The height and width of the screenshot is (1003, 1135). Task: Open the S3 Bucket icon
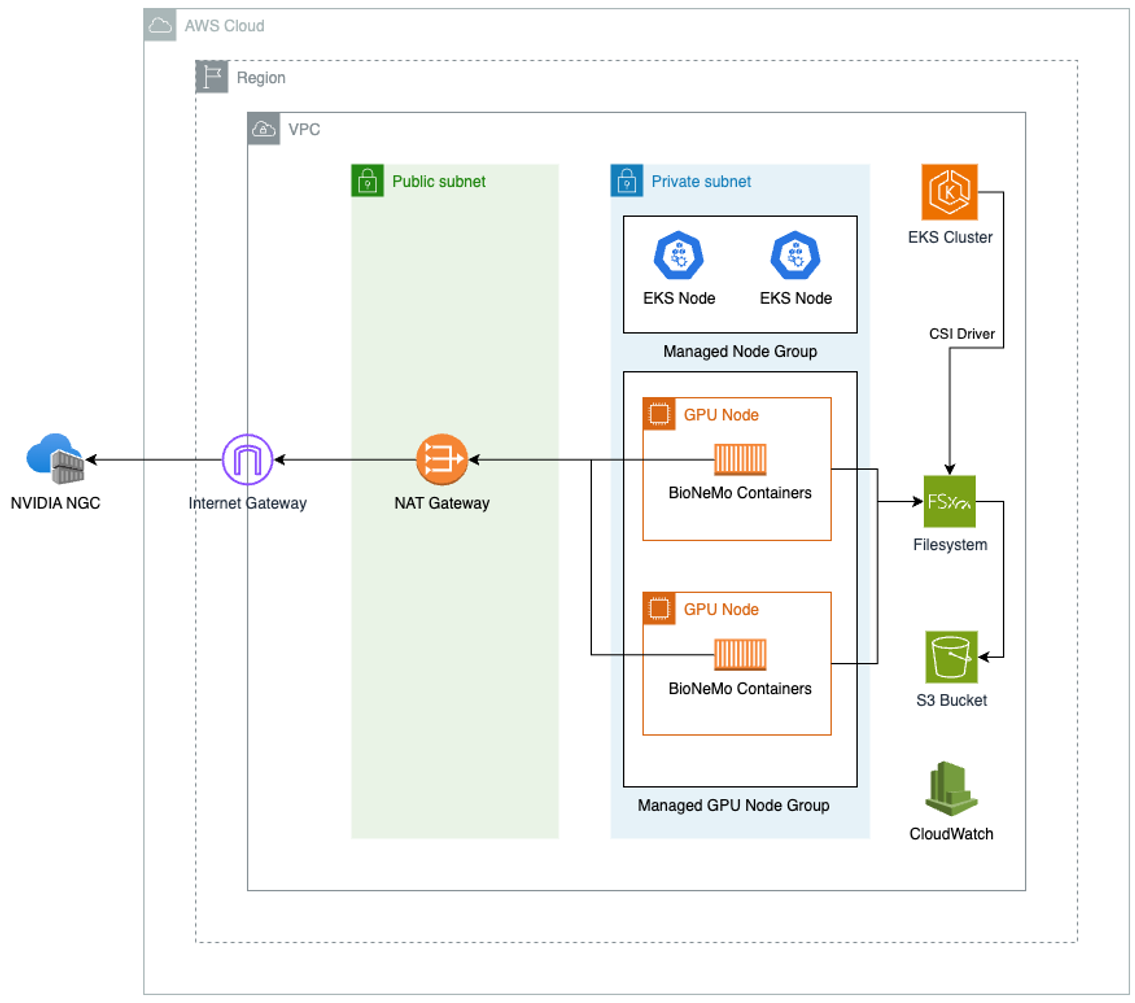tap(951, 657)
